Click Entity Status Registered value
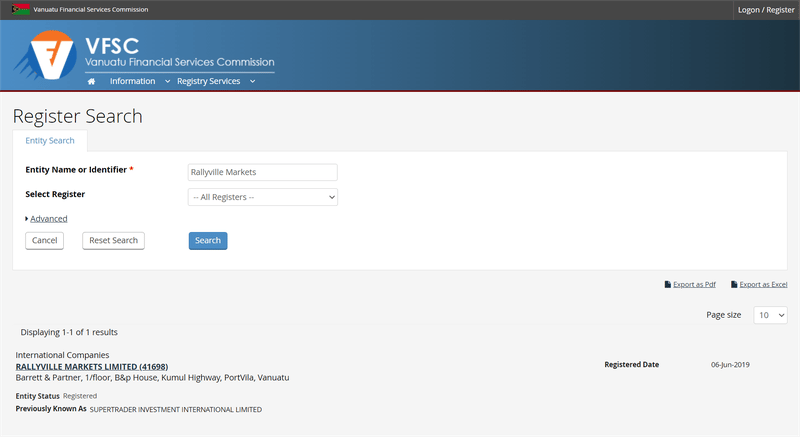Screen dimensions: 800x437 (x=80, y=396)
